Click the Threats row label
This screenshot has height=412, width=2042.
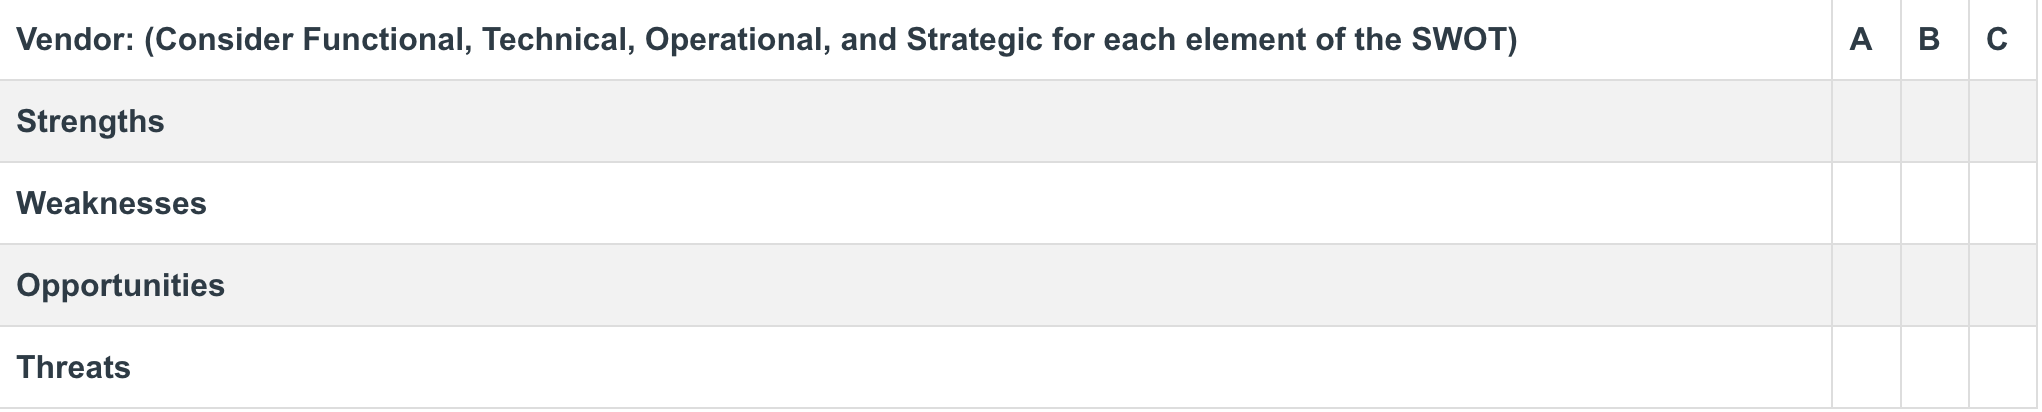73,367
